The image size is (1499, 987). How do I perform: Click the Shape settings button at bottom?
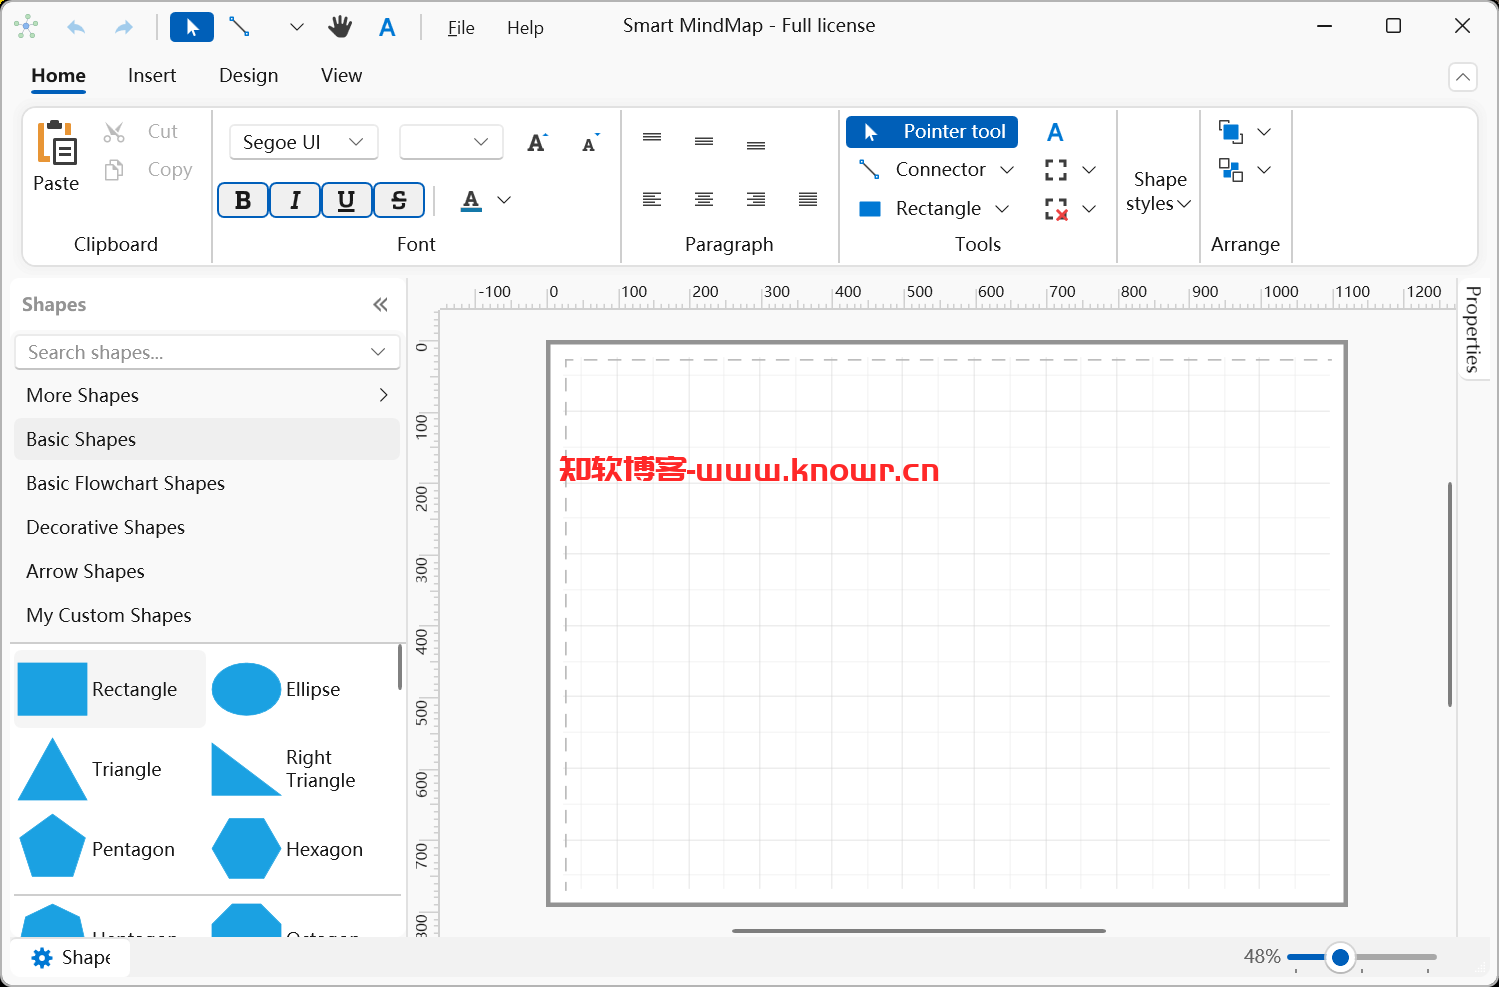71,958
